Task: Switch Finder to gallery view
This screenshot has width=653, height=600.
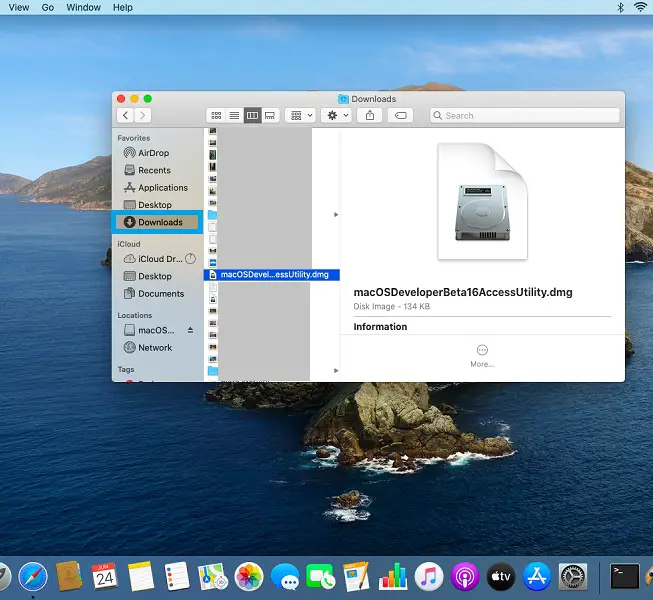Action: click(x=270, y=115)
